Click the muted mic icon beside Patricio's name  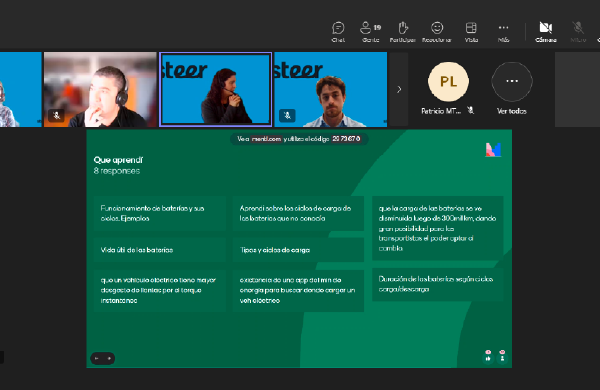pyautogui.click(x=471, y=111)
